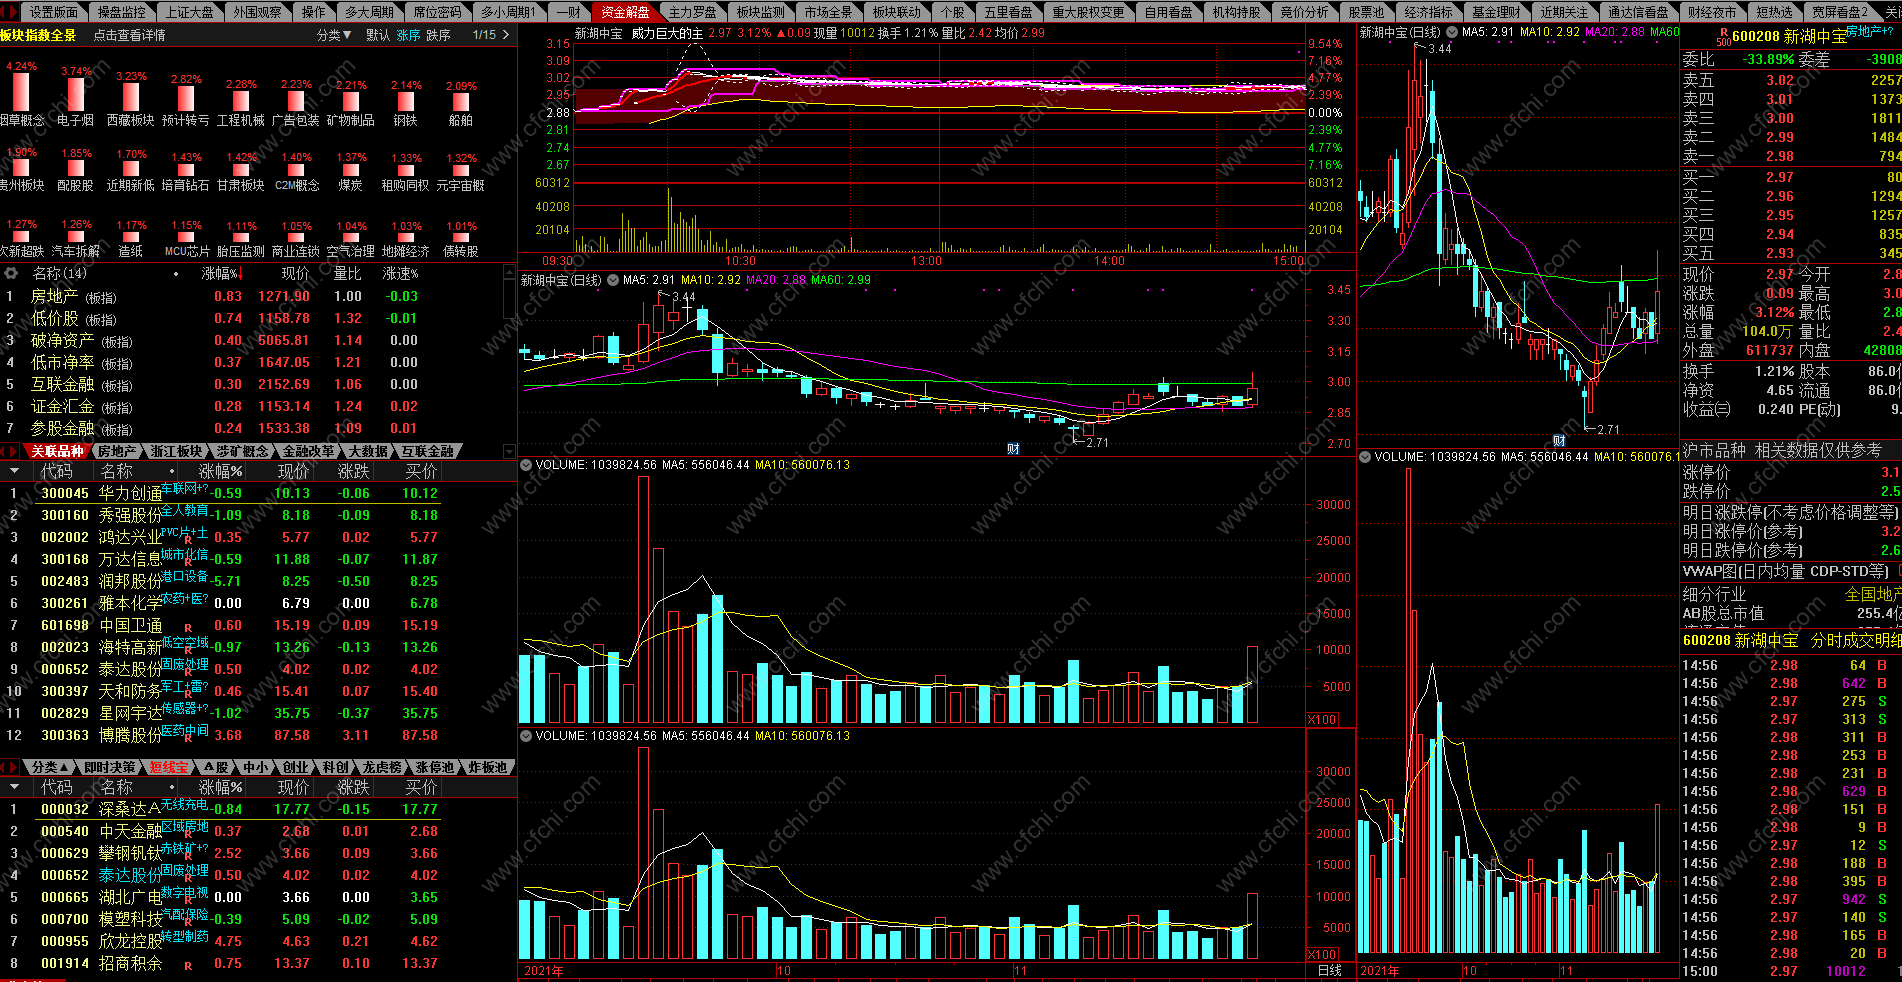This screenshot has width=1902, height=982.
Task: Go to next page arrow beside 1/15
Action: click(x=506, y=35)
